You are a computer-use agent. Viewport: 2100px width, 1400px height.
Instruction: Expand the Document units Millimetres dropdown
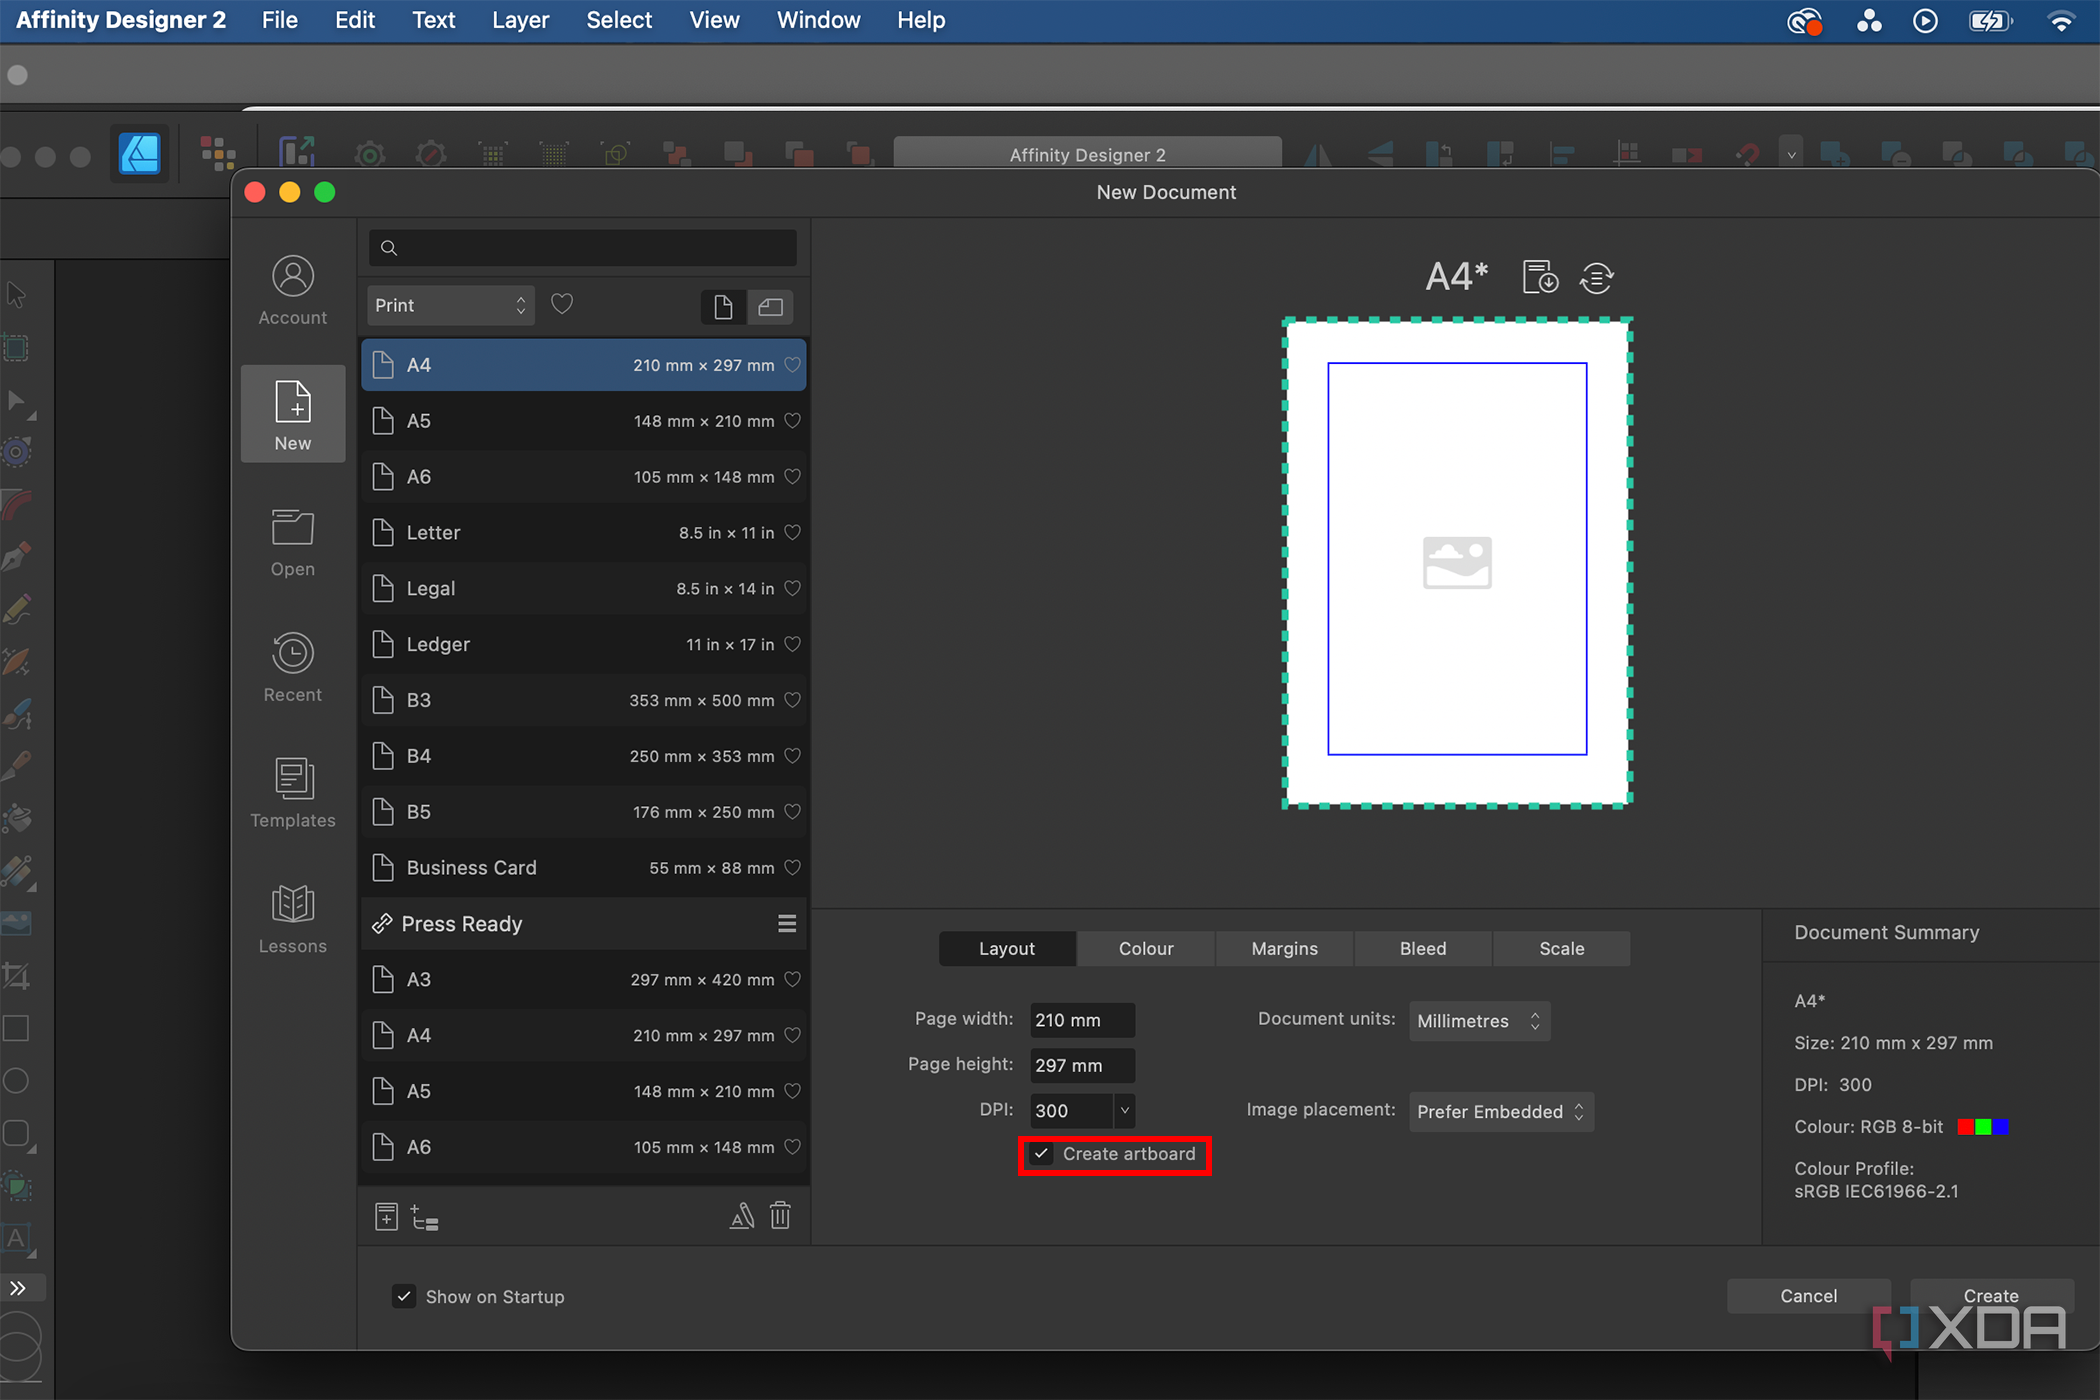point(1478,1021)
